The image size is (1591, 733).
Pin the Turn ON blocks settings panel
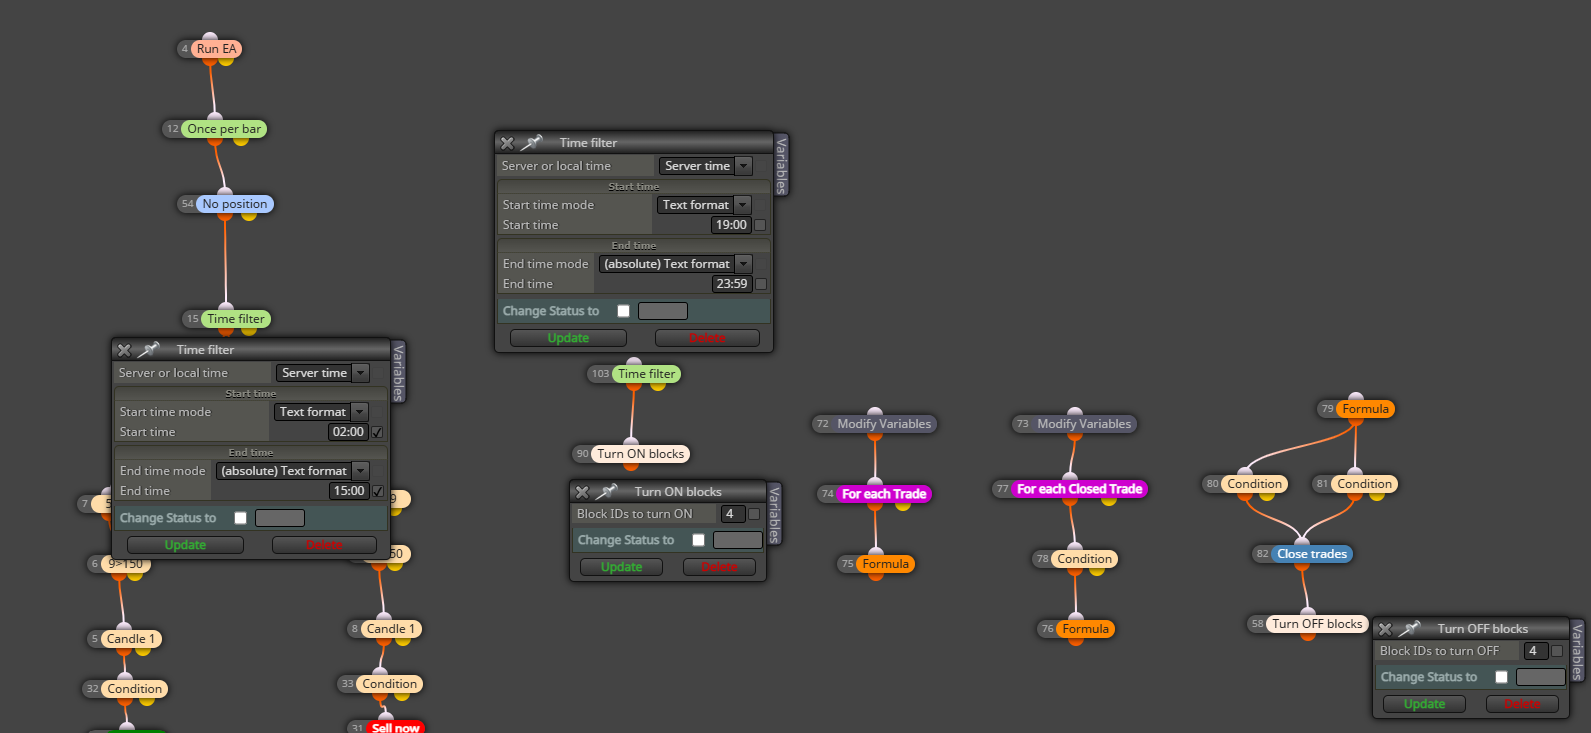[x=607, y=492]
